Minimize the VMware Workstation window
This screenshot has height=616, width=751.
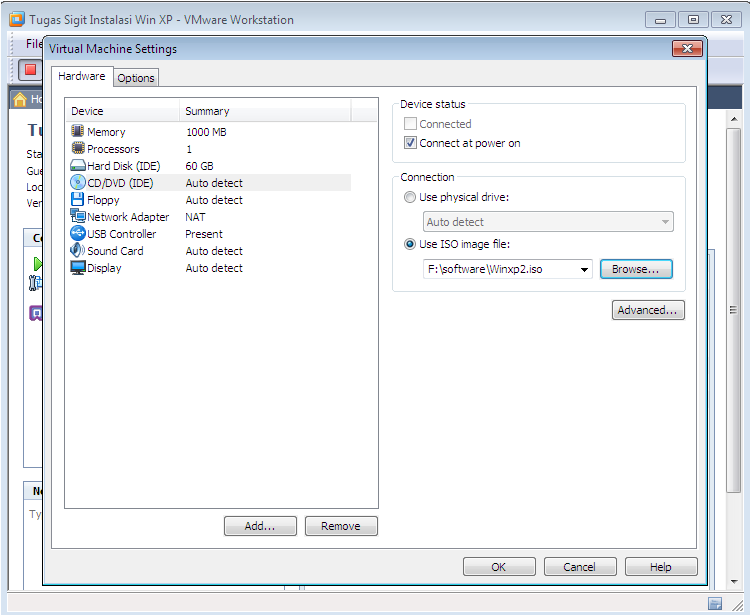click(660, 20)
